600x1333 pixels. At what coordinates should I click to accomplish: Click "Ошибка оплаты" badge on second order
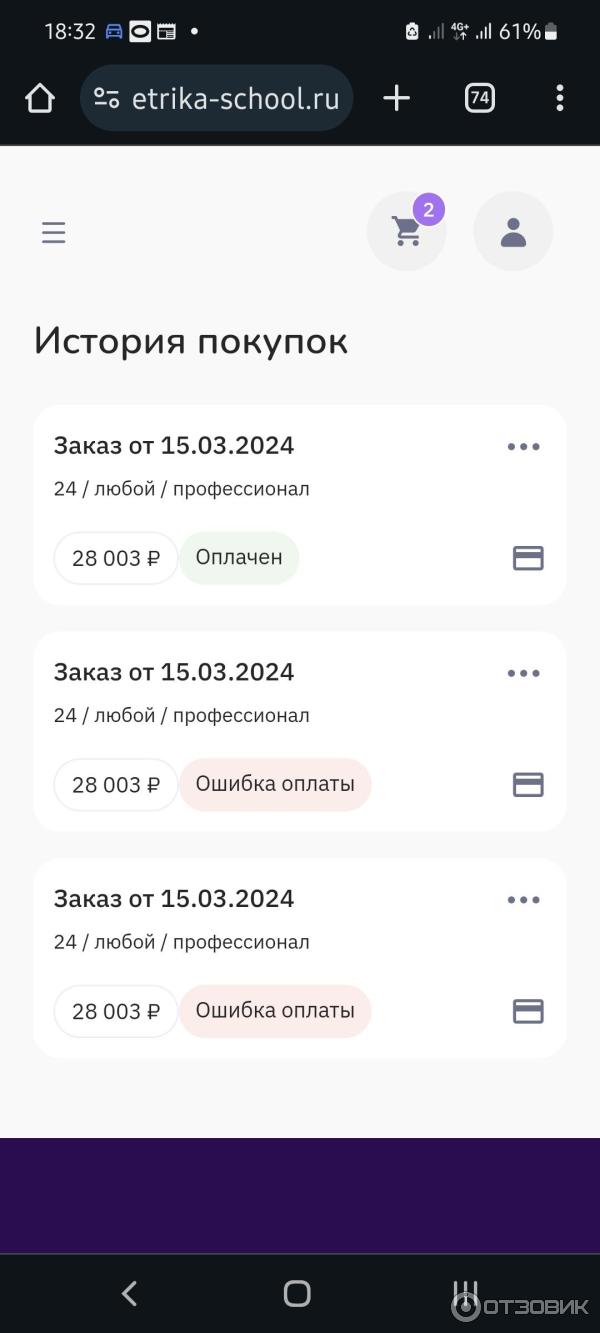pos(275,785)
